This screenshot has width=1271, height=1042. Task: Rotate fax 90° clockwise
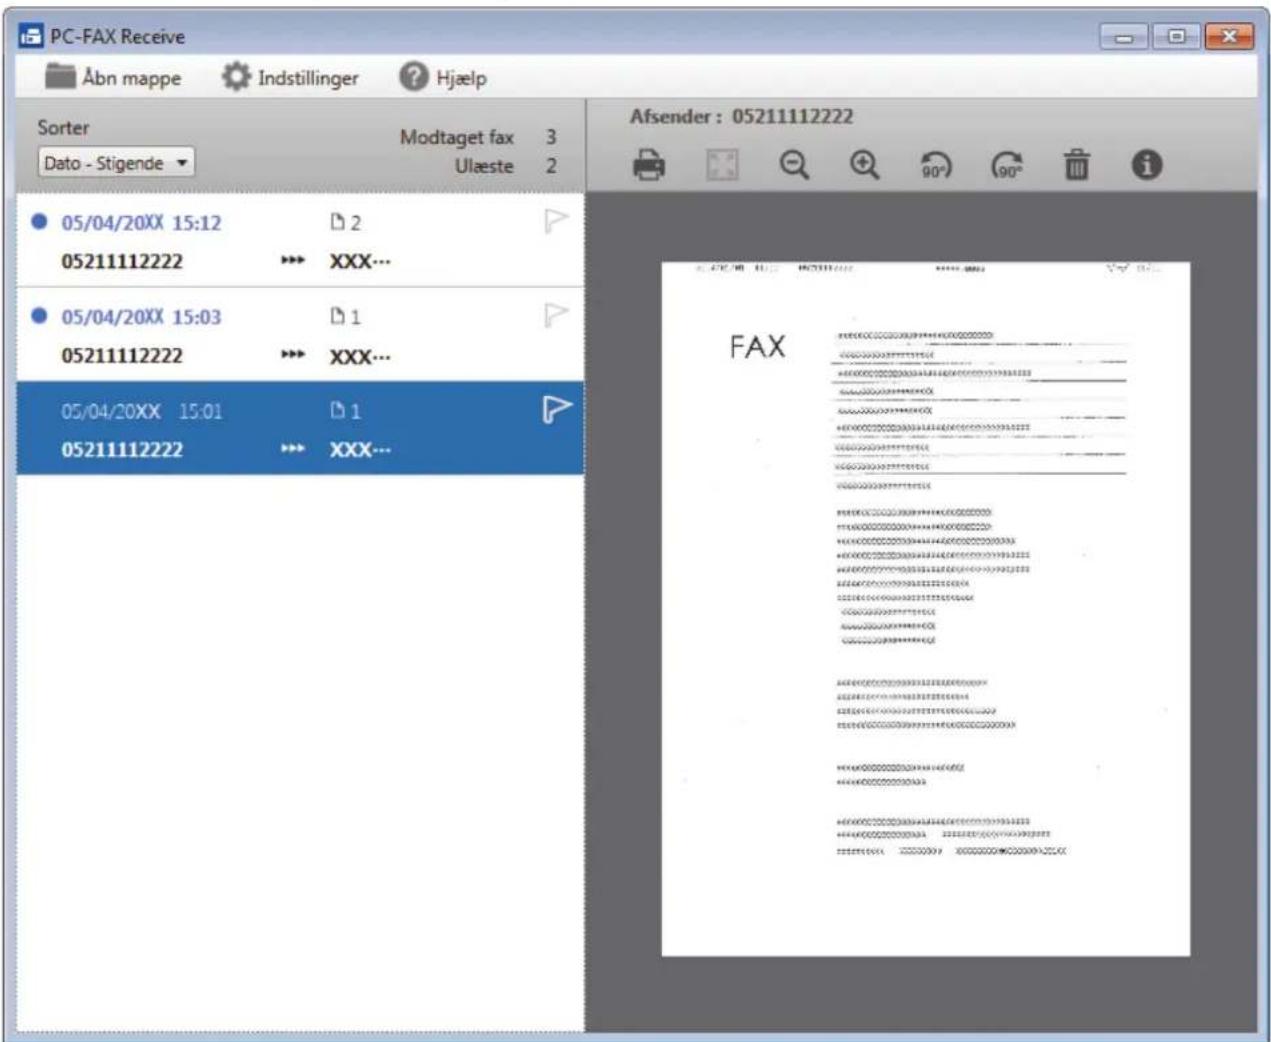(x=1006, y=165)
